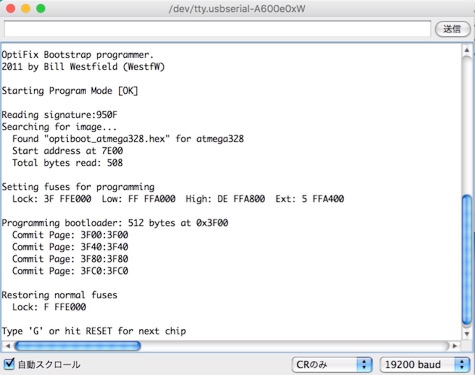The image size is (475, 375).
Task: Click the 'Commit Page: 3F80:3F80' line
Action: pyautogui.click(x=70, y=259)
